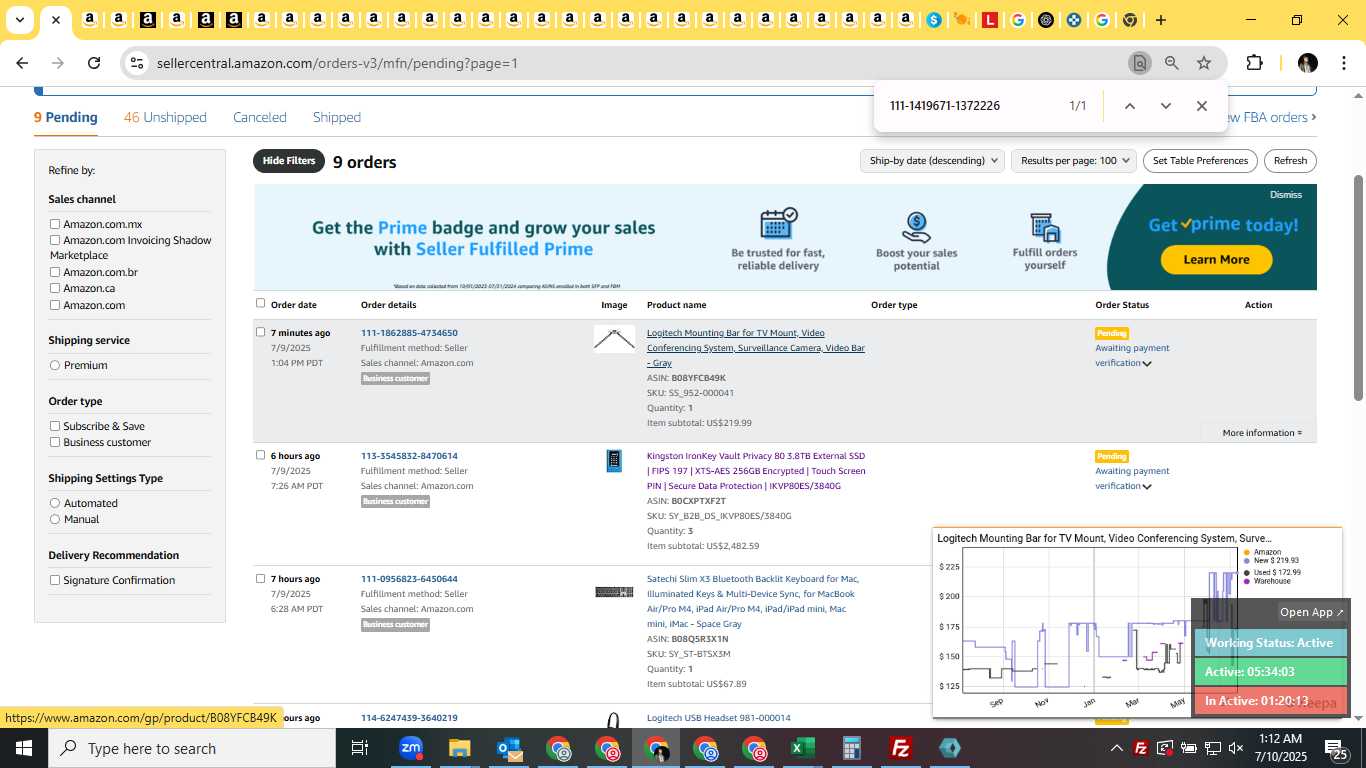Expand More information for Logitech order
1366x768 pixels.
1262,433
